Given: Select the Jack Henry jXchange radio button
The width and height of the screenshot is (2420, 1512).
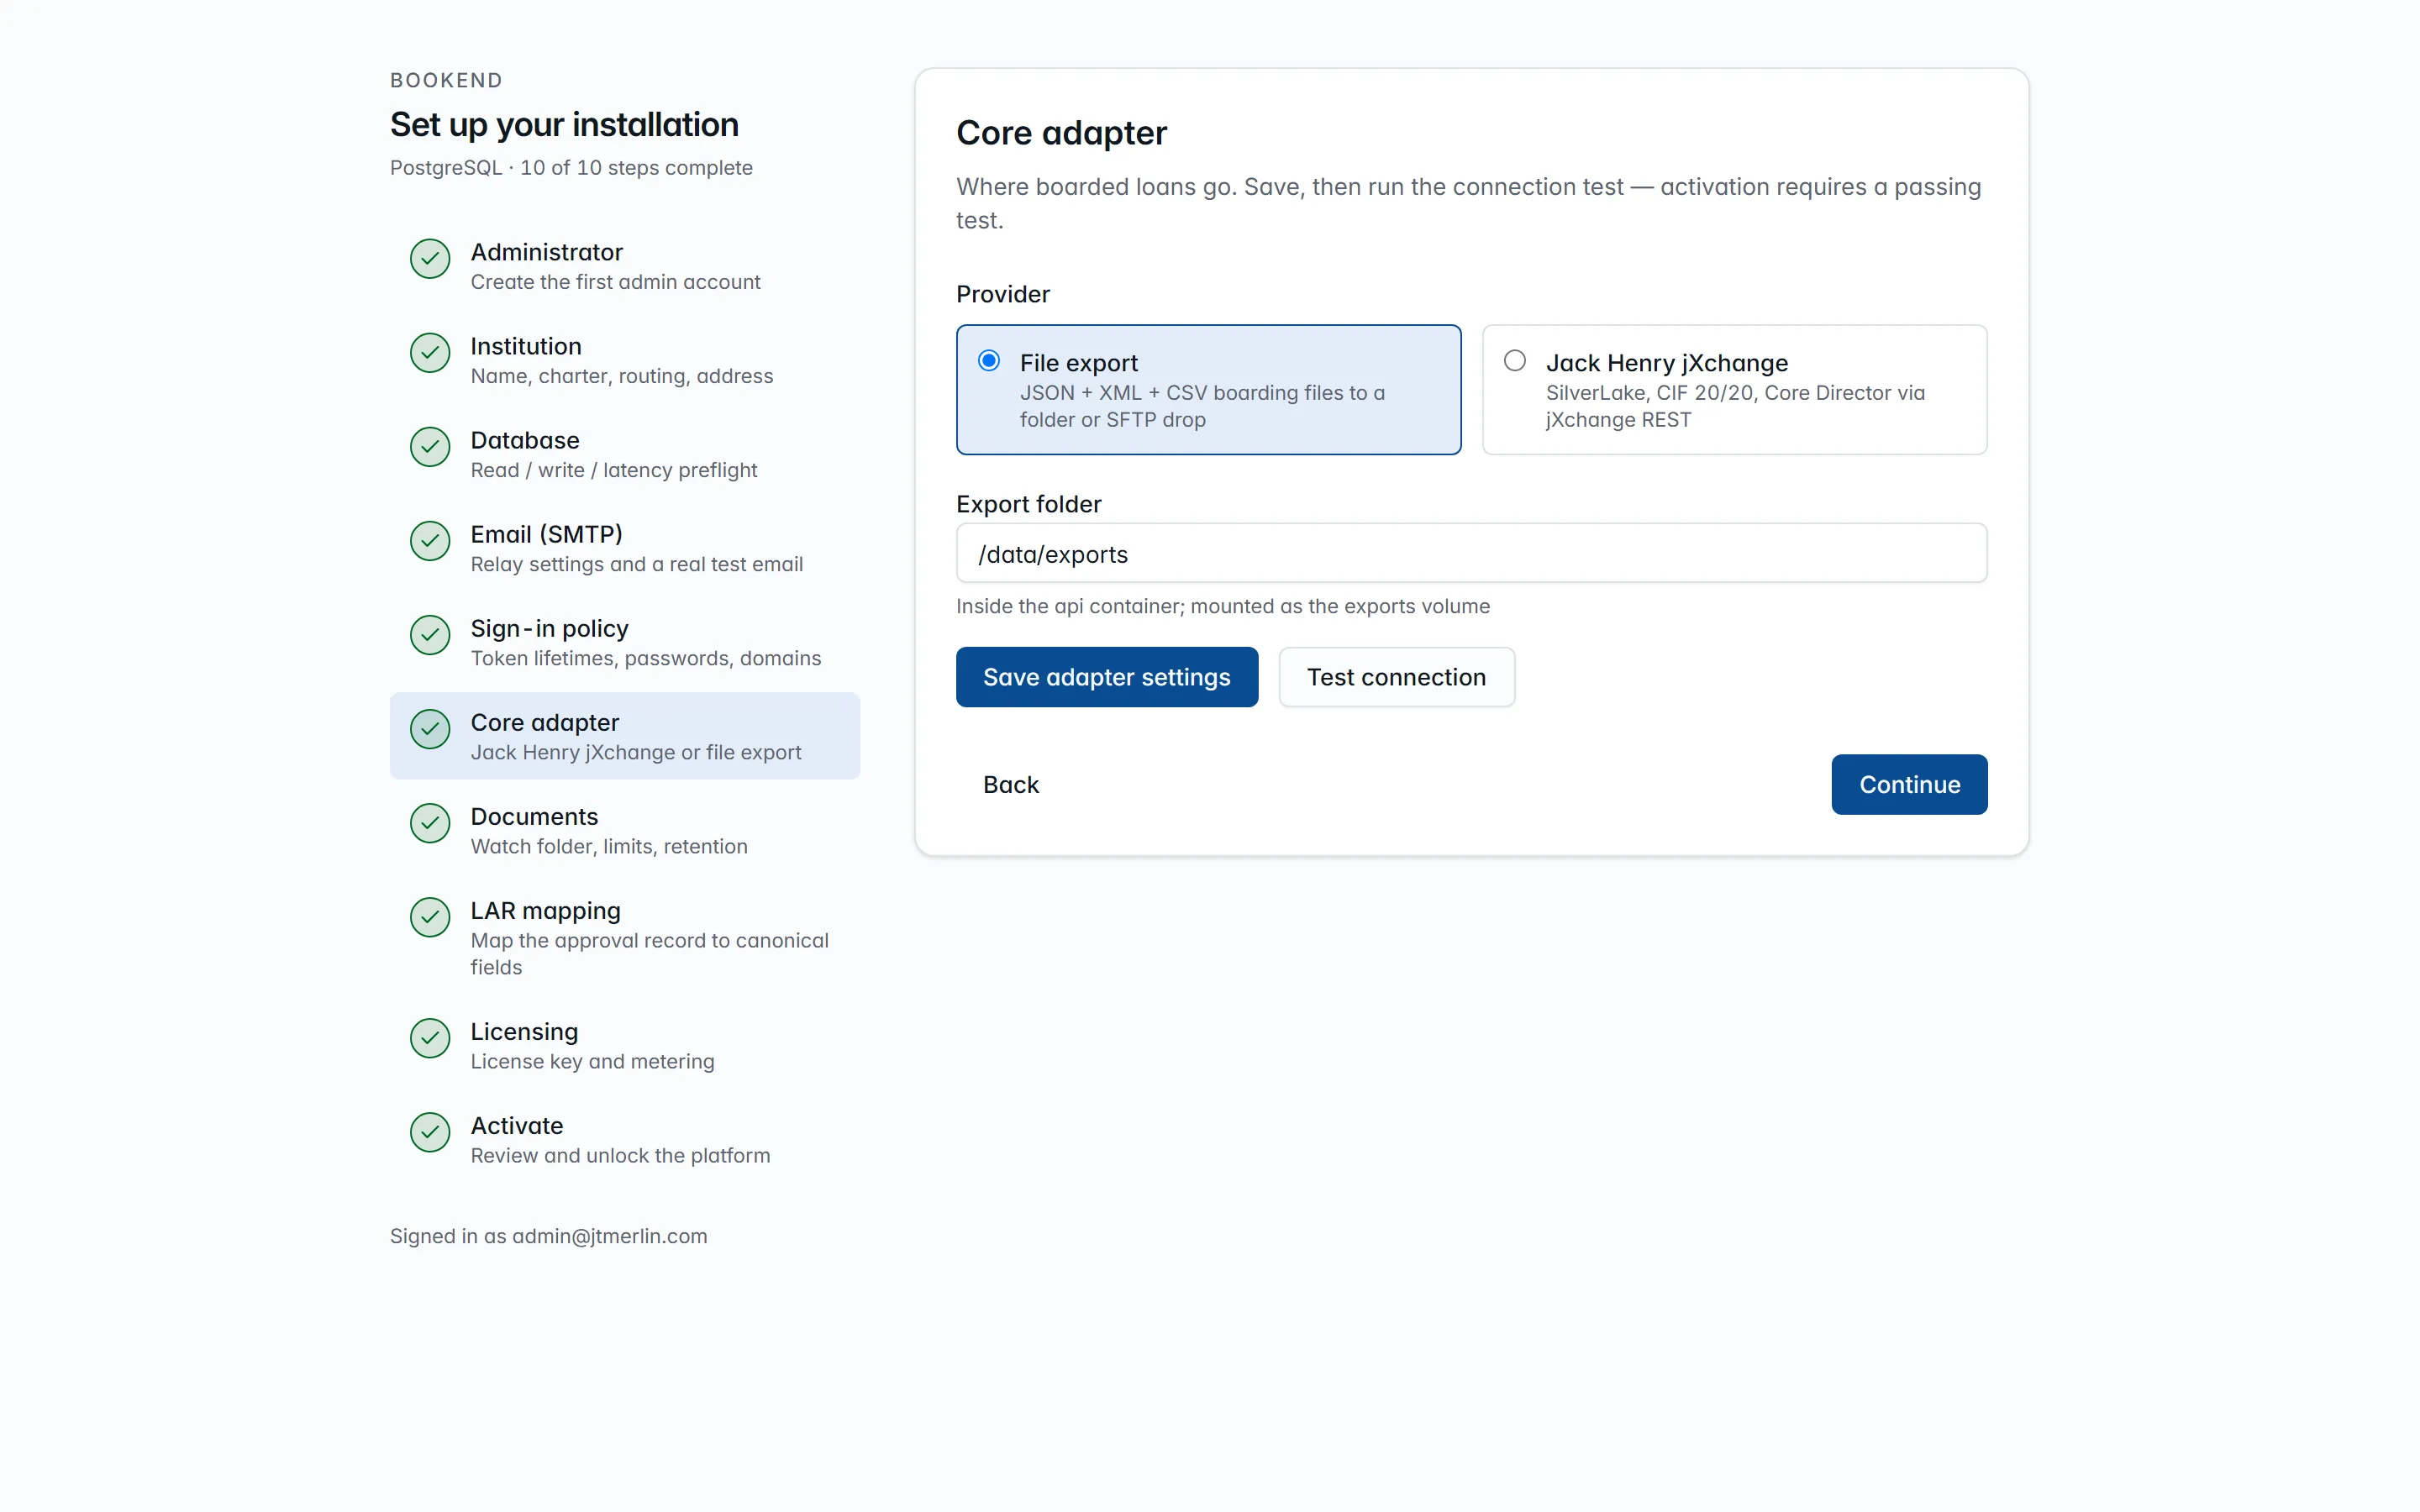Looking at the screenshot, I should point(1515,361).
